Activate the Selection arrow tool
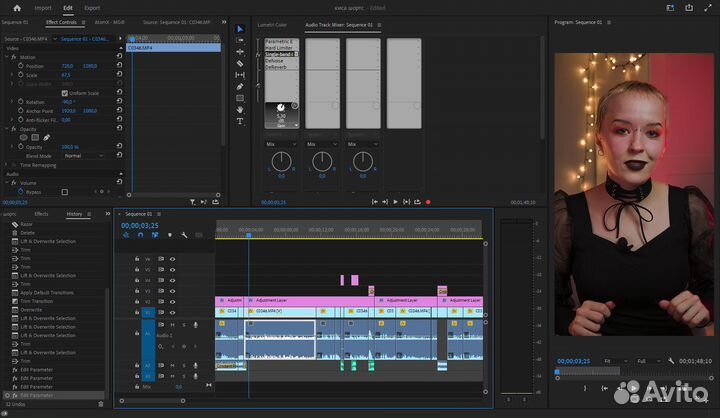This screenshot has height=418, width=720. [240, 29]
